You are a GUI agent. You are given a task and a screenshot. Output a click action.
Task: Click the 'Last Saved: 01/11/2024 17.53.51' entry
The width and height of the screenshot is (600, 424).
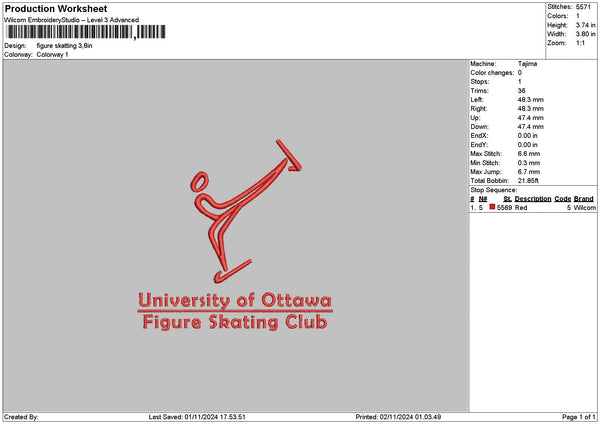click(x=197, y=417)
